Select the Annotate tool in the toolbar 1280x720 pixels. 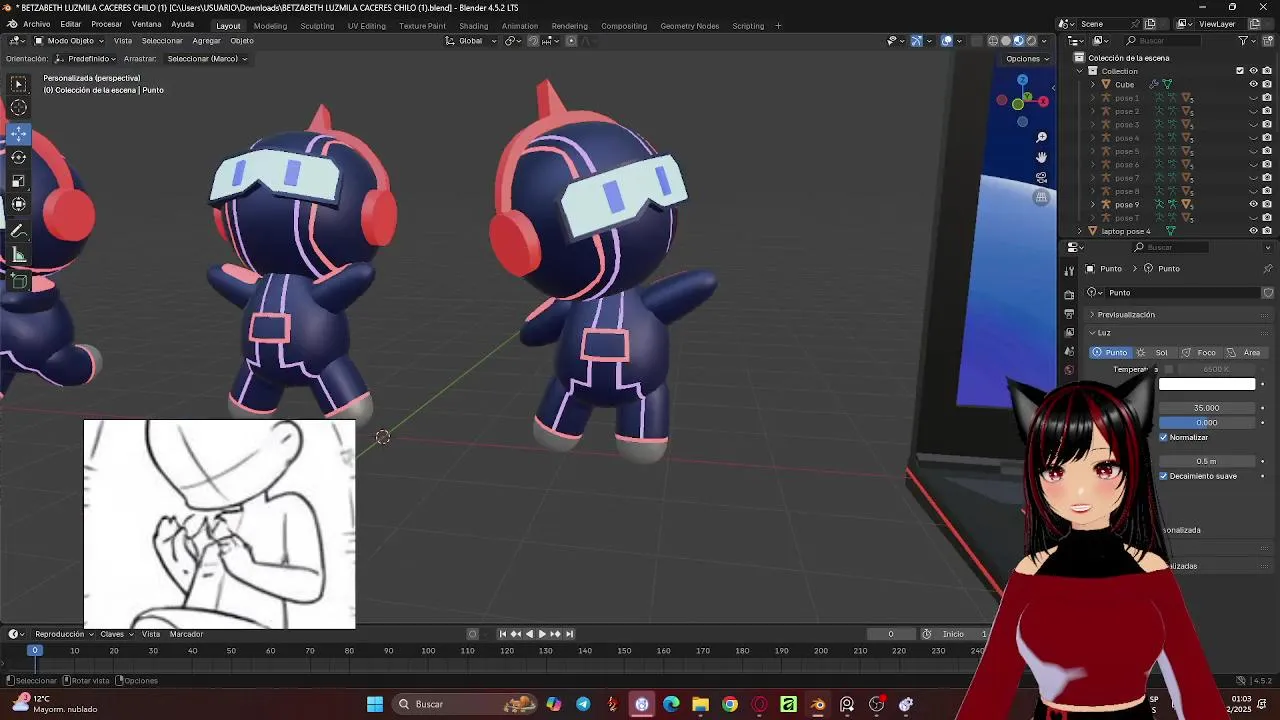pos(18,232)
